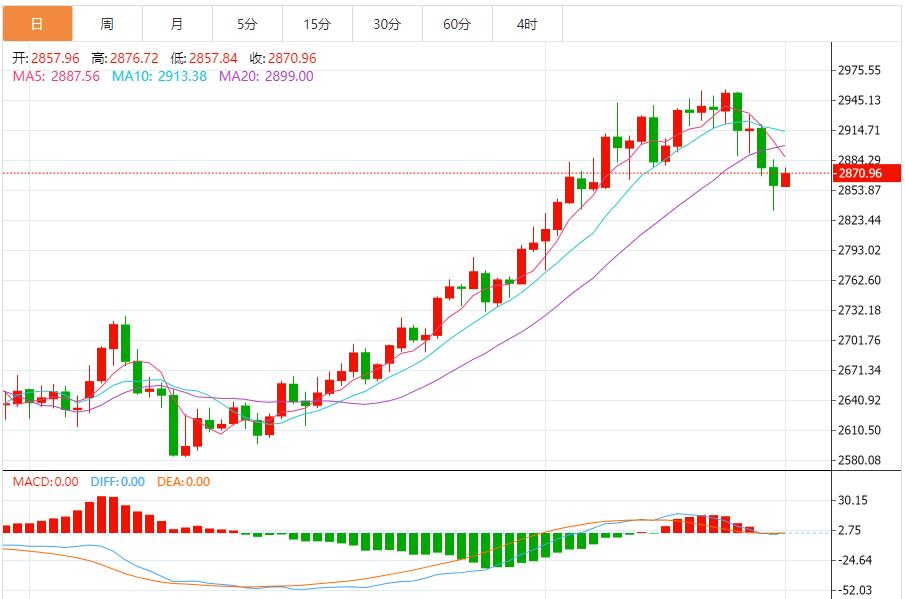Select the 15分 timeframe tab

(x=317, y=24)
